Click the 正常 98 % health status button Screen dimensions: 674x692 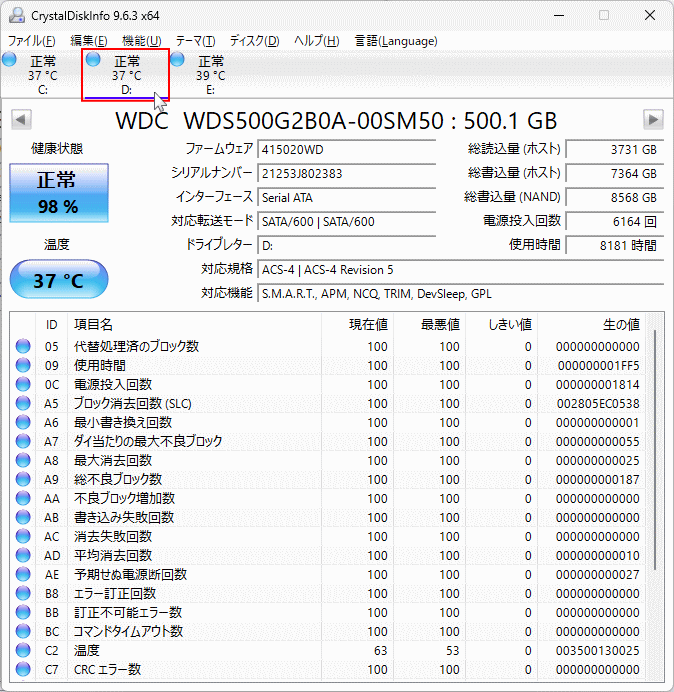tap(59, 193)
